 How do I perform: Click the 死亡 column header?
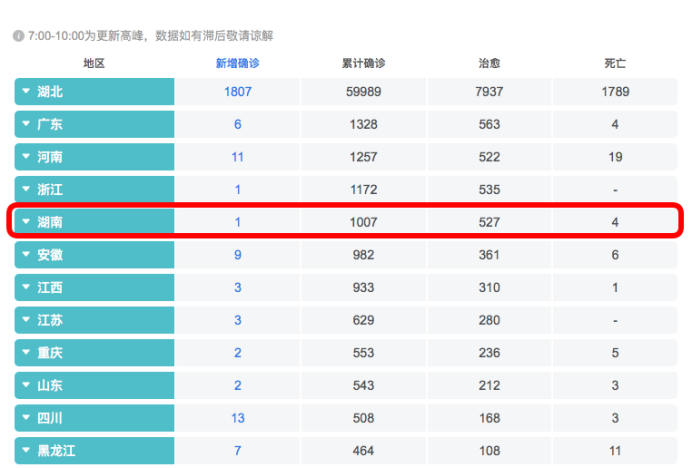coord(615,64)
